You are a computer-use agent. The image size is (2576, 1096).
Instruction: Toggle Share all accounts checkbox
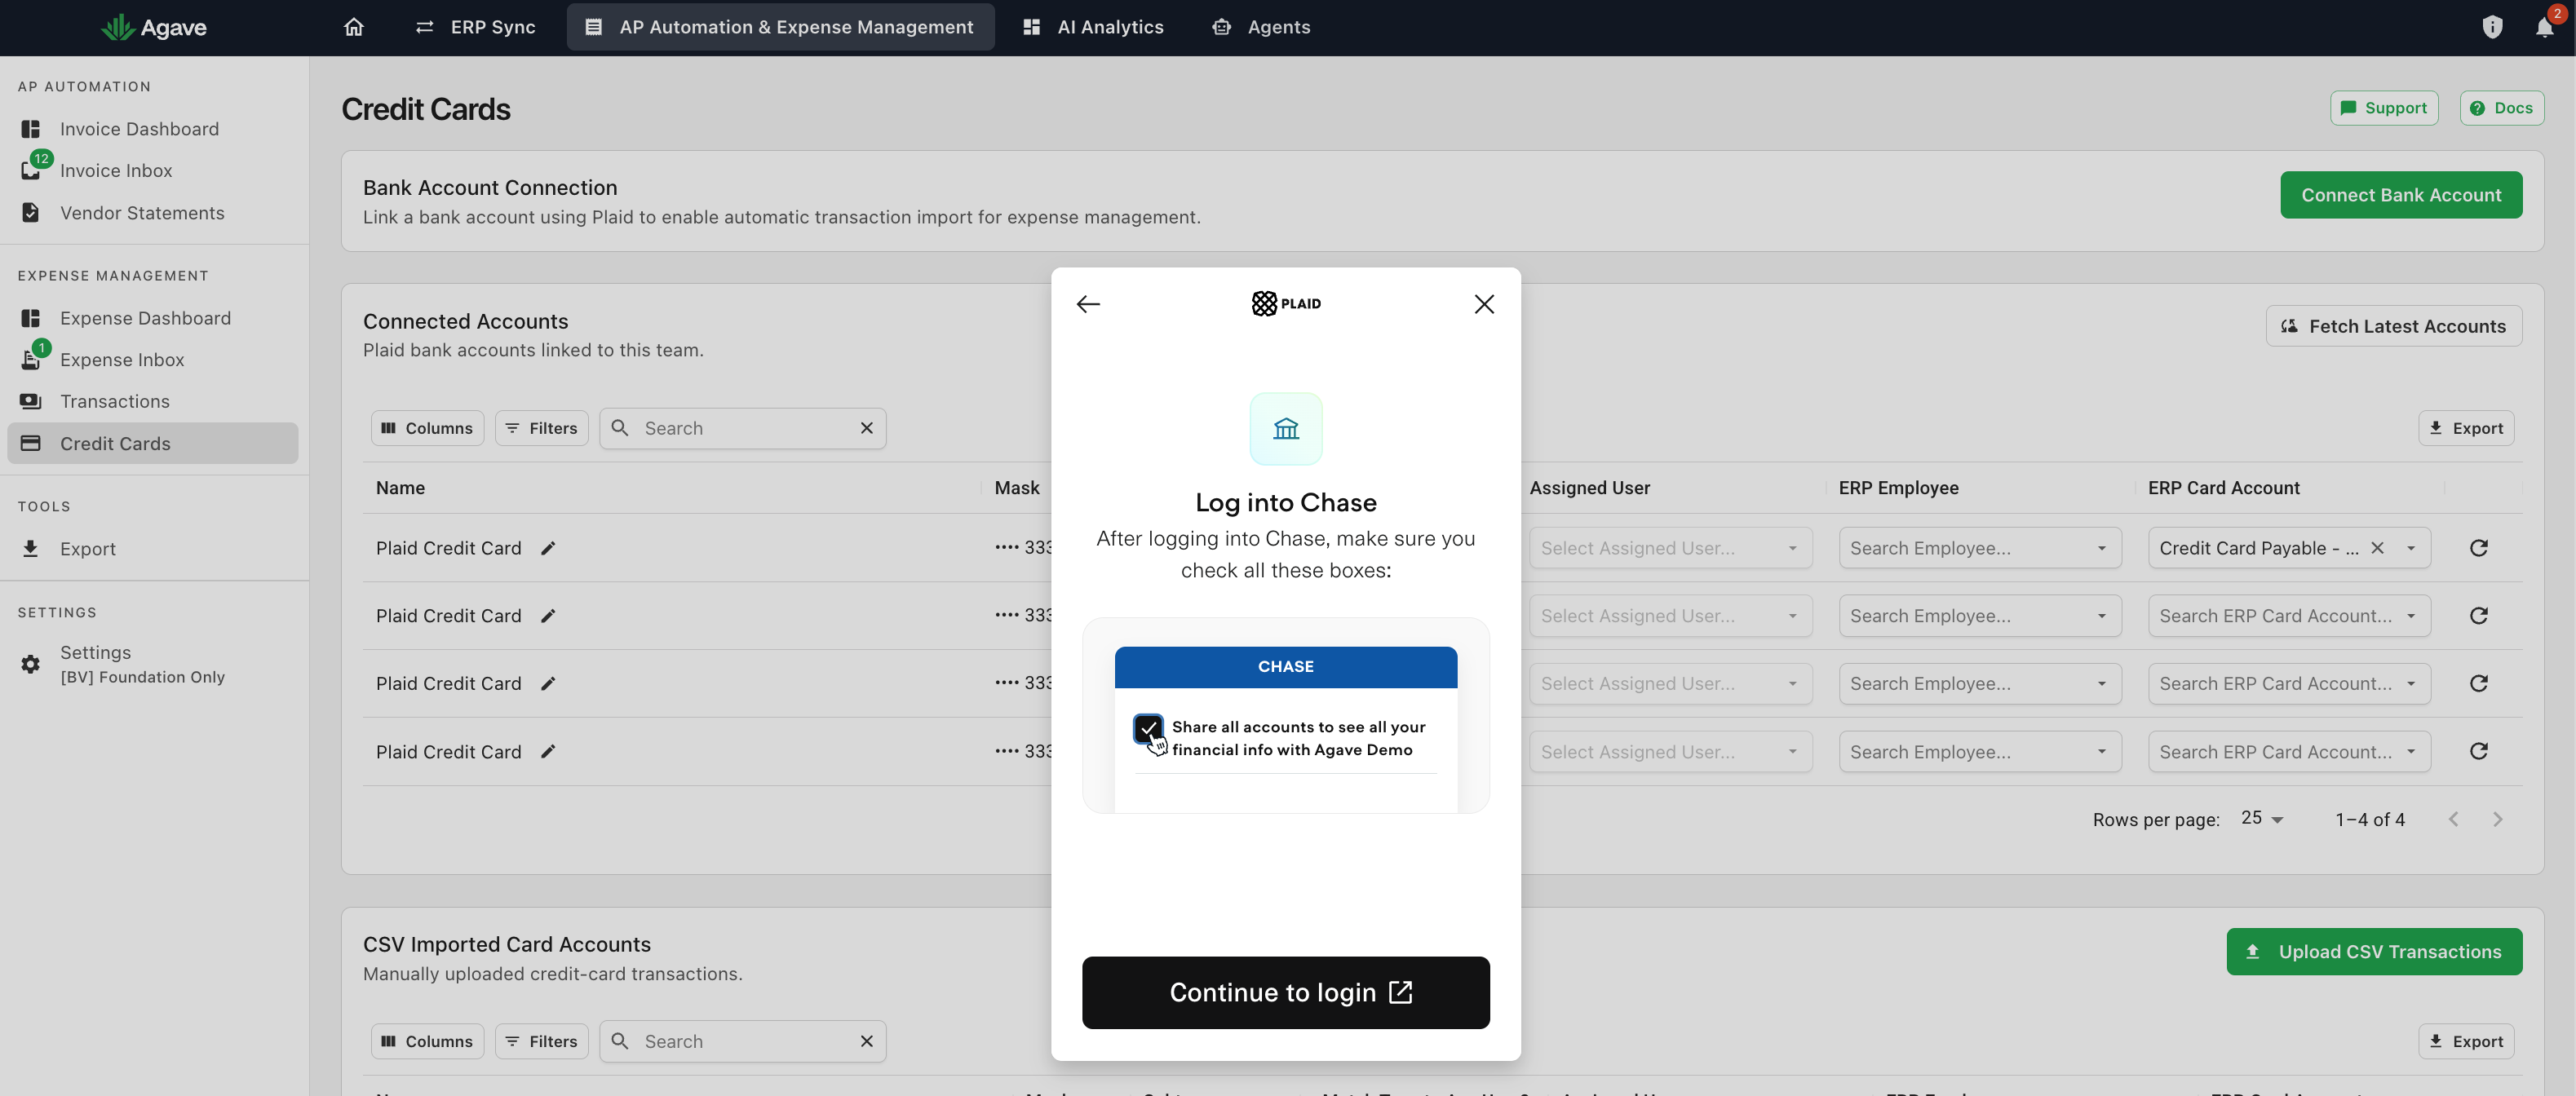click(1148, 728)
